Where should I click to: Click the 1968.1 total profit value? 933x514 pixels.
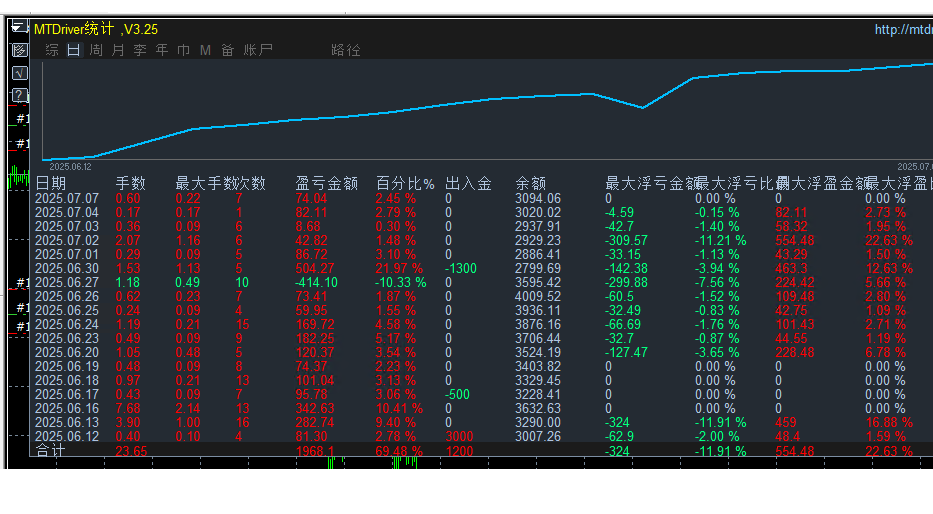pyautogui.click(x=315, y=450)
